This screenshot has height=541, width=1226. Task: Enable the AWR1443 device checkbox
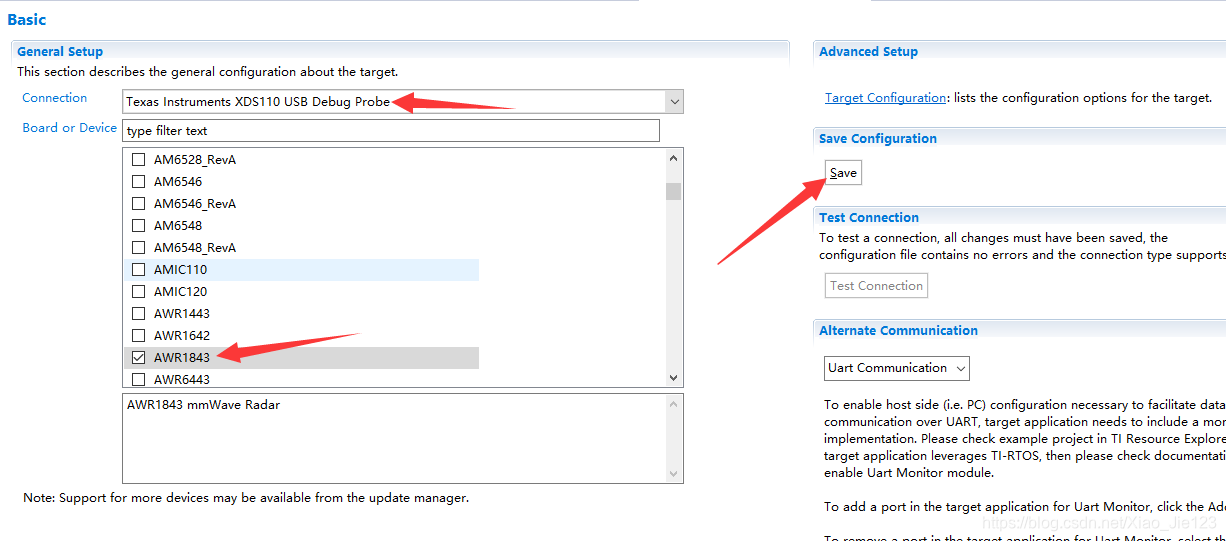pyautogui.click(x=138, y=314)
